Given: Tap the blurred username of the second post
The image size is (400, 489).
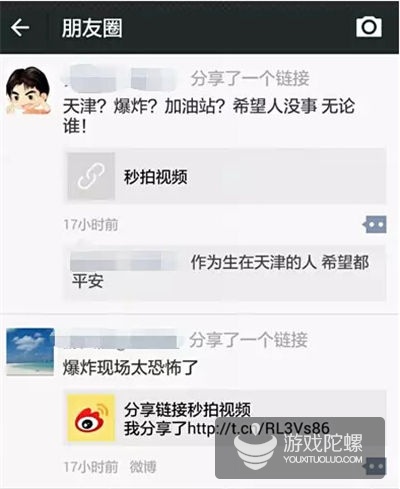Looking at the screenshot, I should [118, 341].
